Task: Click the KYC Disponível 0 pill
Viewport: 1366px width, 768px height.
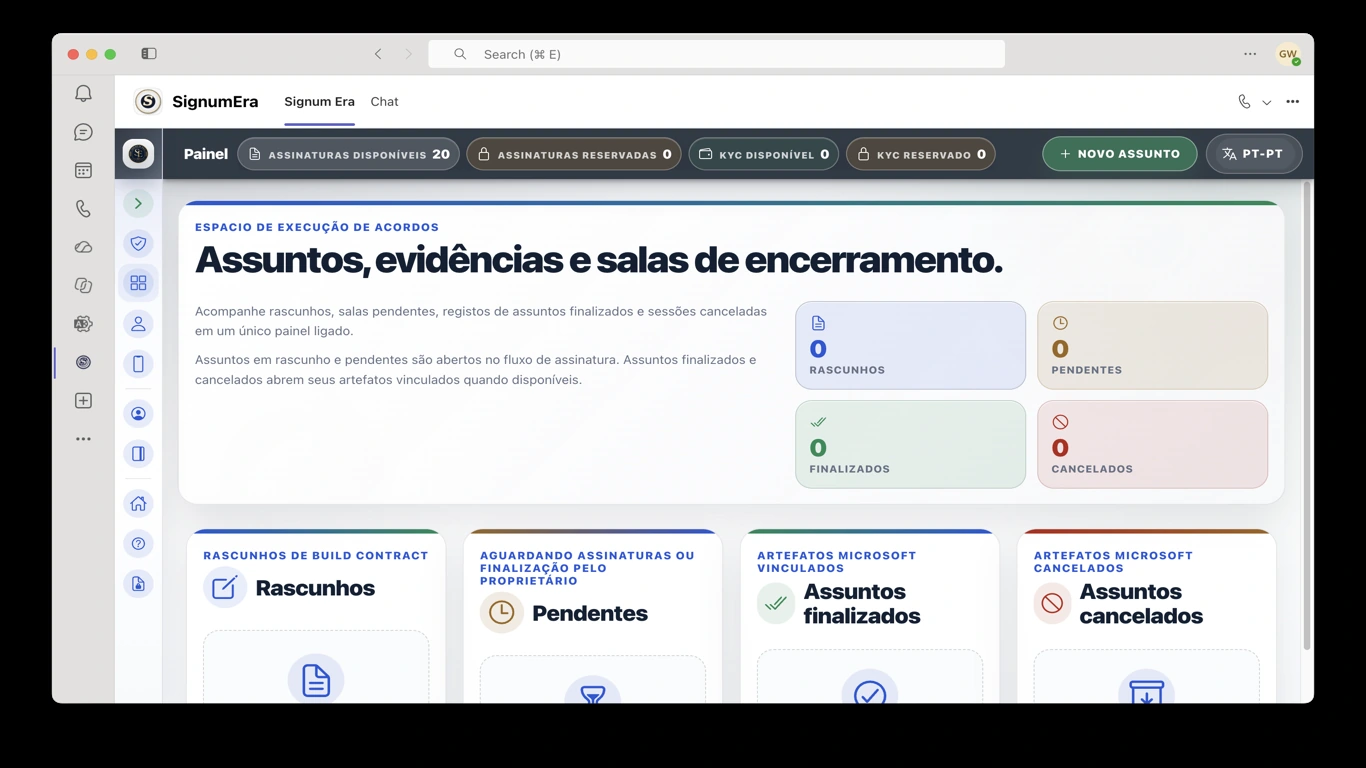Action: pyautogui.click(x=763, y=154)
